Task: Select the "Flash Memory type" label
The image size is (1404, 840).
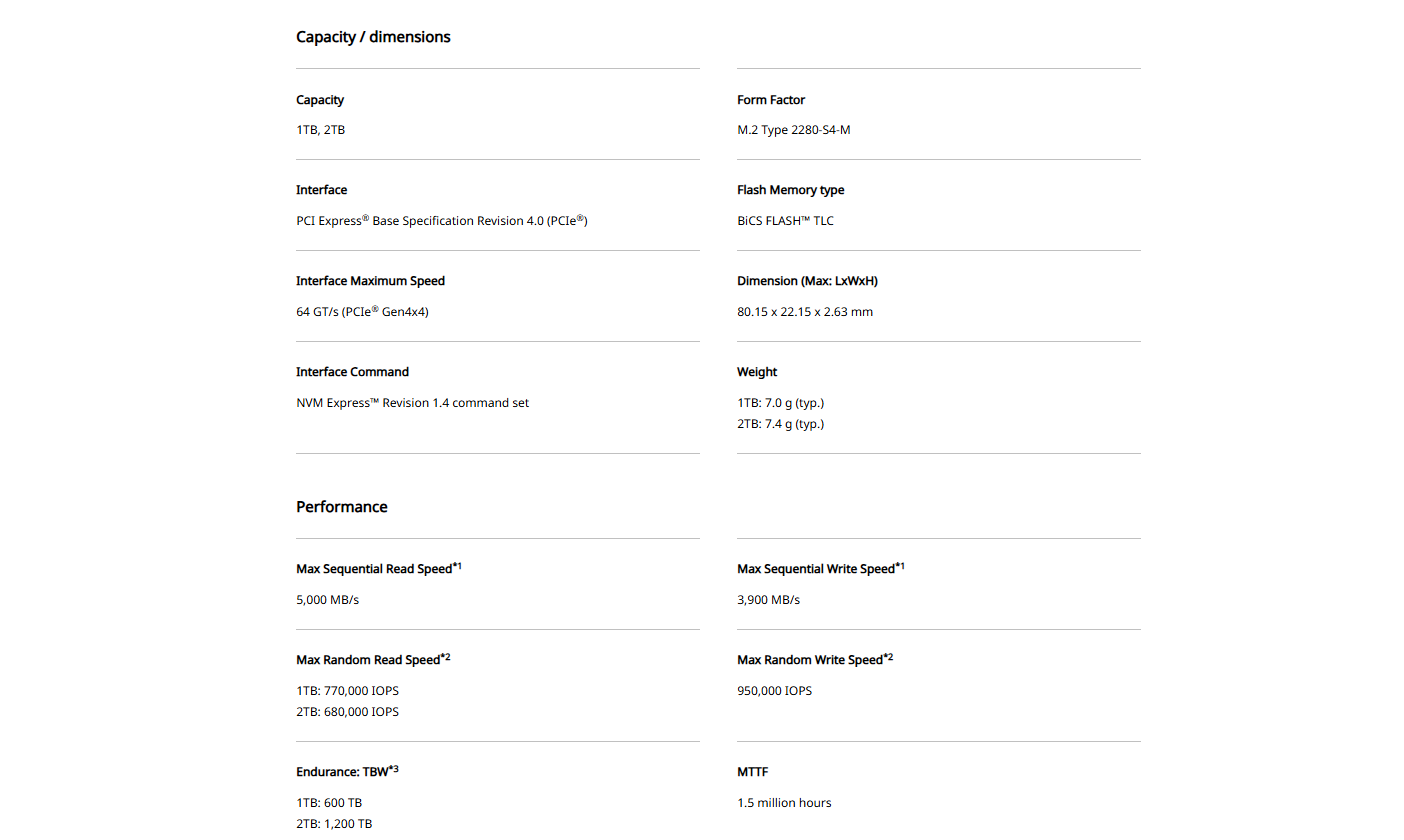Action: [790, 190]
